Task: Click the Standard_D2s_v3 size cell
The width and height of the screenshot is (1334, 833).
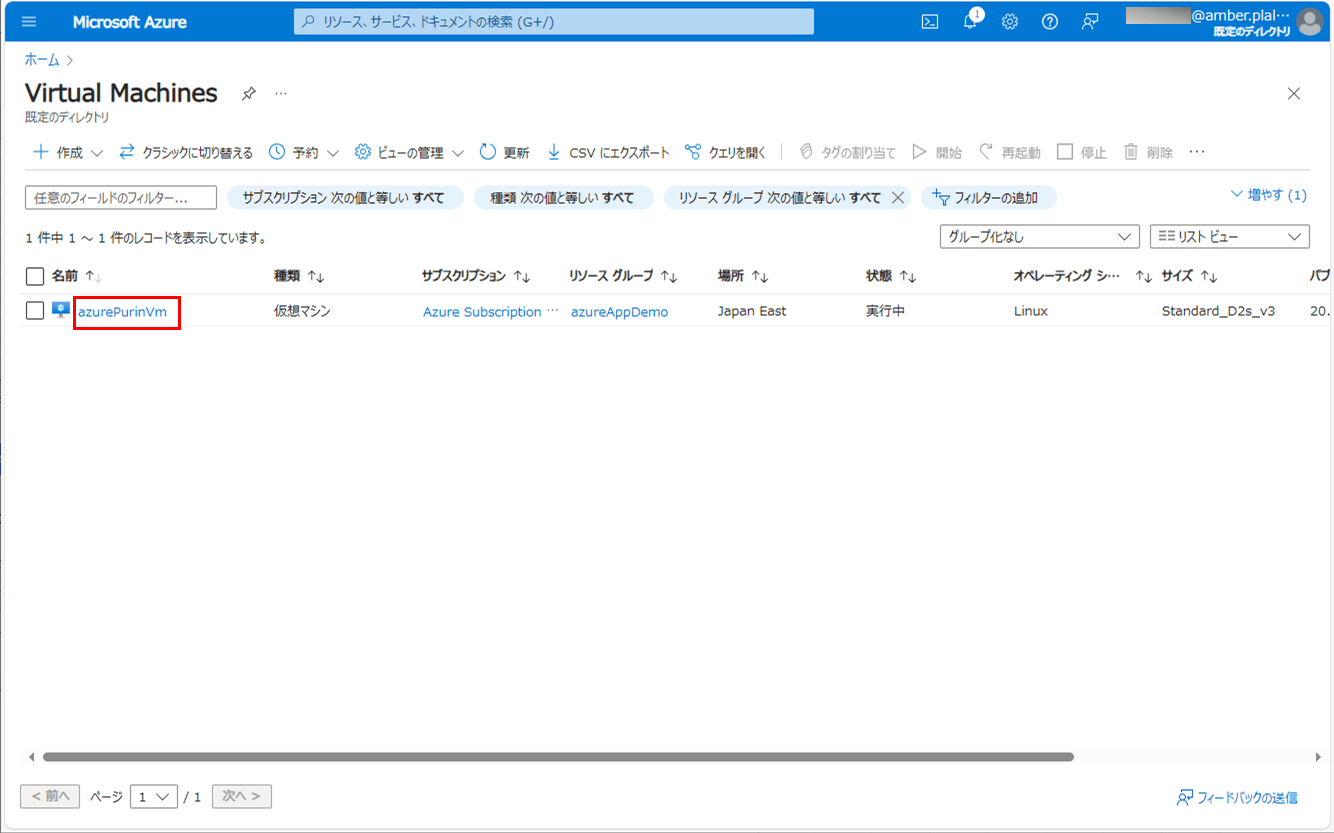Action: pyautogui.click(x=1218, y=311)
